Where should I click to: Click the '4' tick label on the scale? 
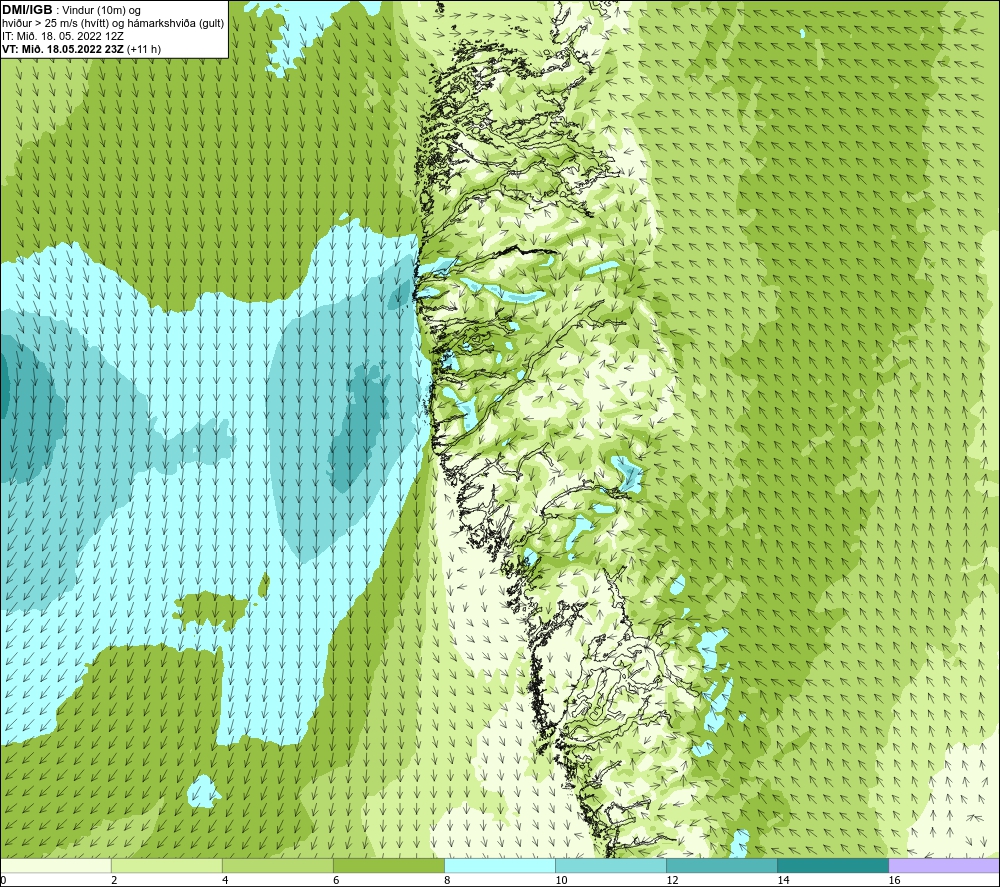coord(225,881)
